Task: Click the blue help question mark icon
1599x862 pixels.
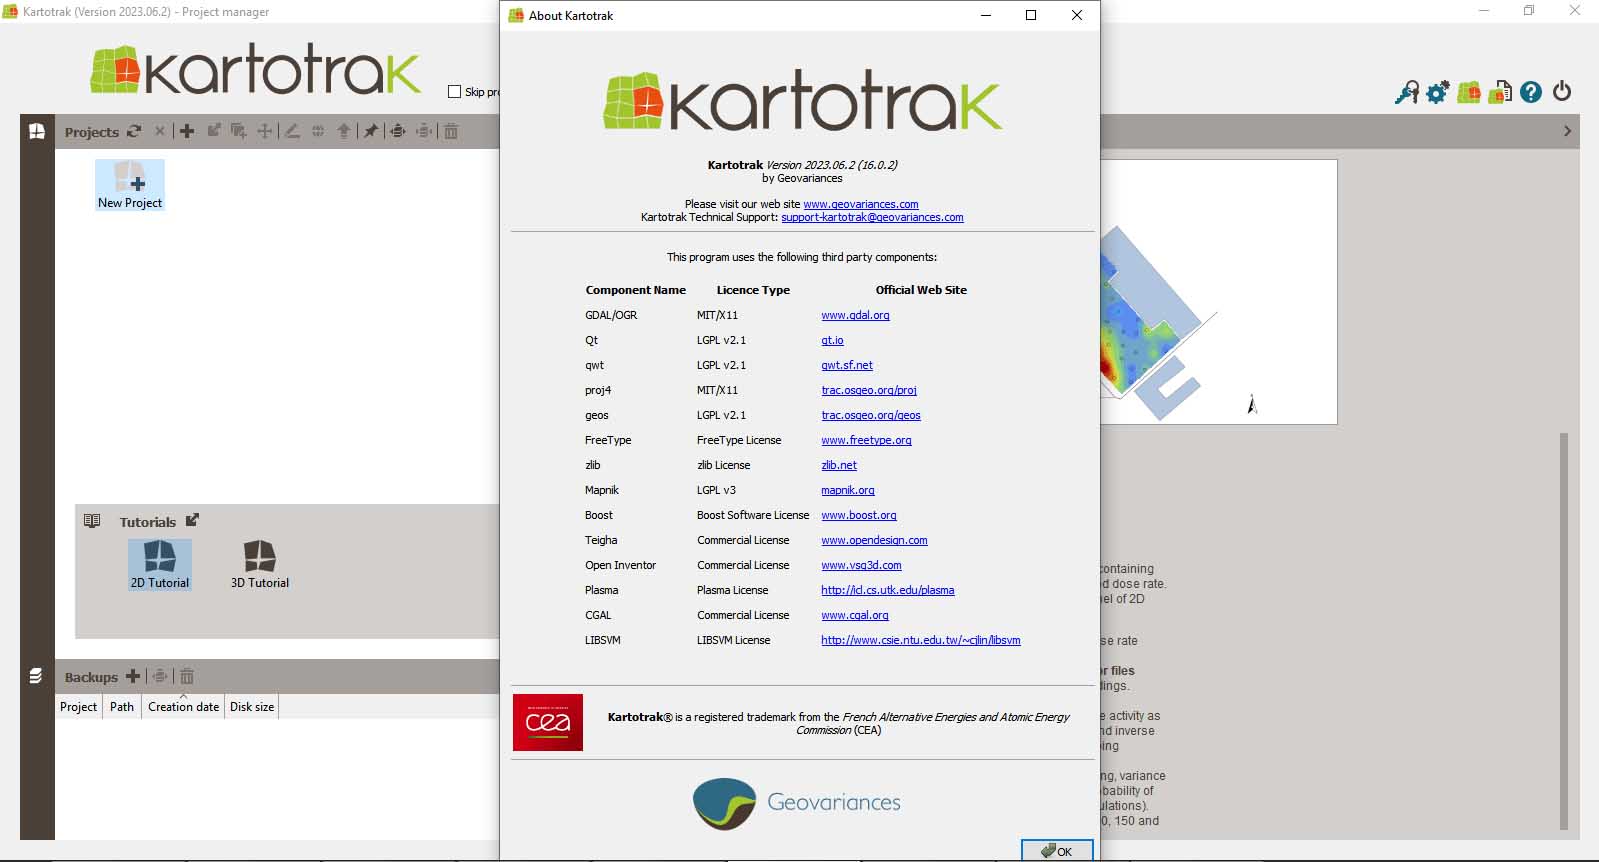Action: 1531,93
